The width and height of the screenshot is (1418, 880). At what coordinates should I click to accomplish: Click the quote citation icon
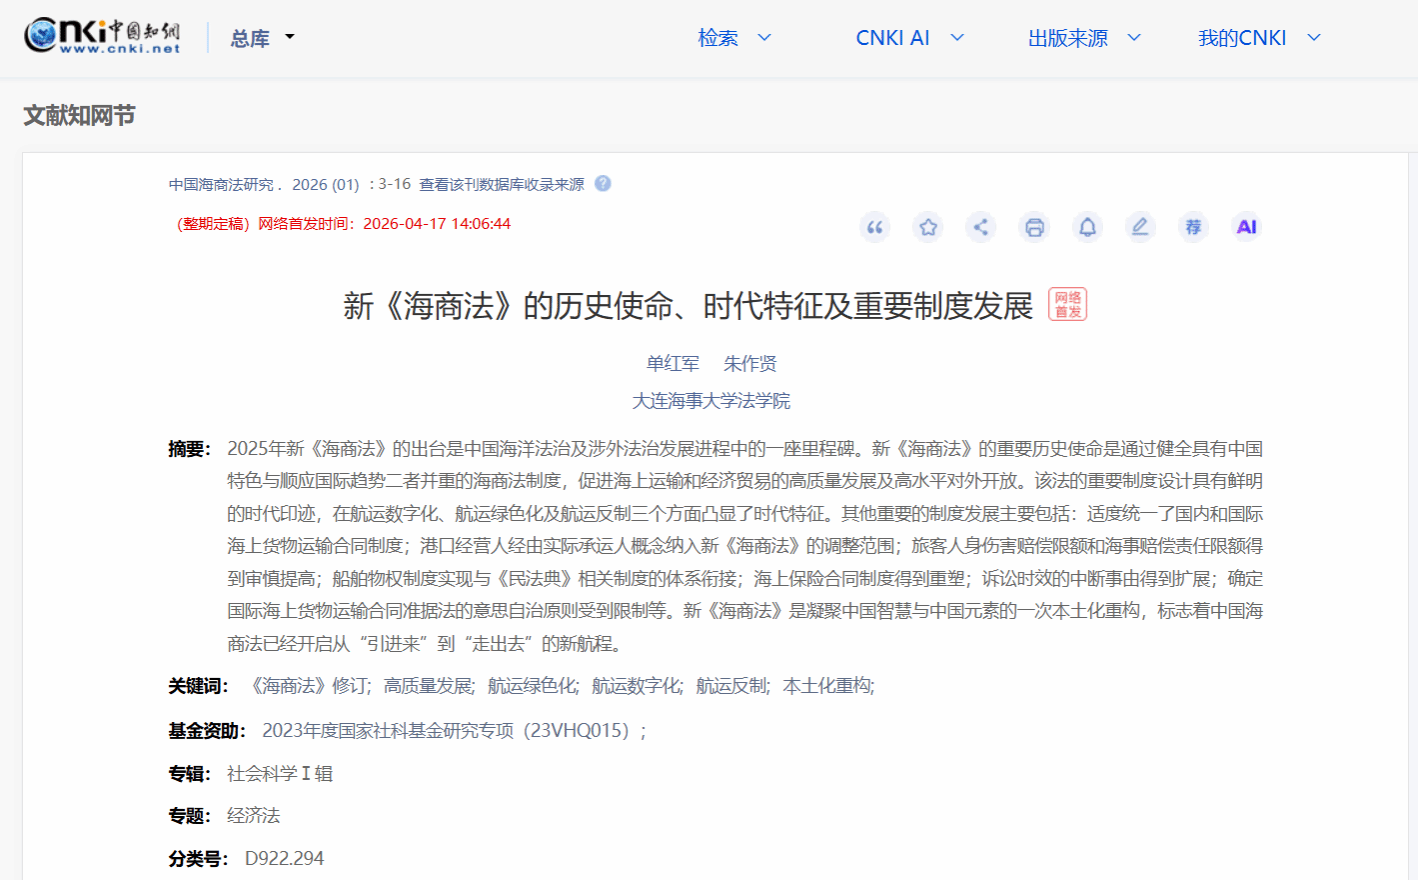[x=875, y=227]
